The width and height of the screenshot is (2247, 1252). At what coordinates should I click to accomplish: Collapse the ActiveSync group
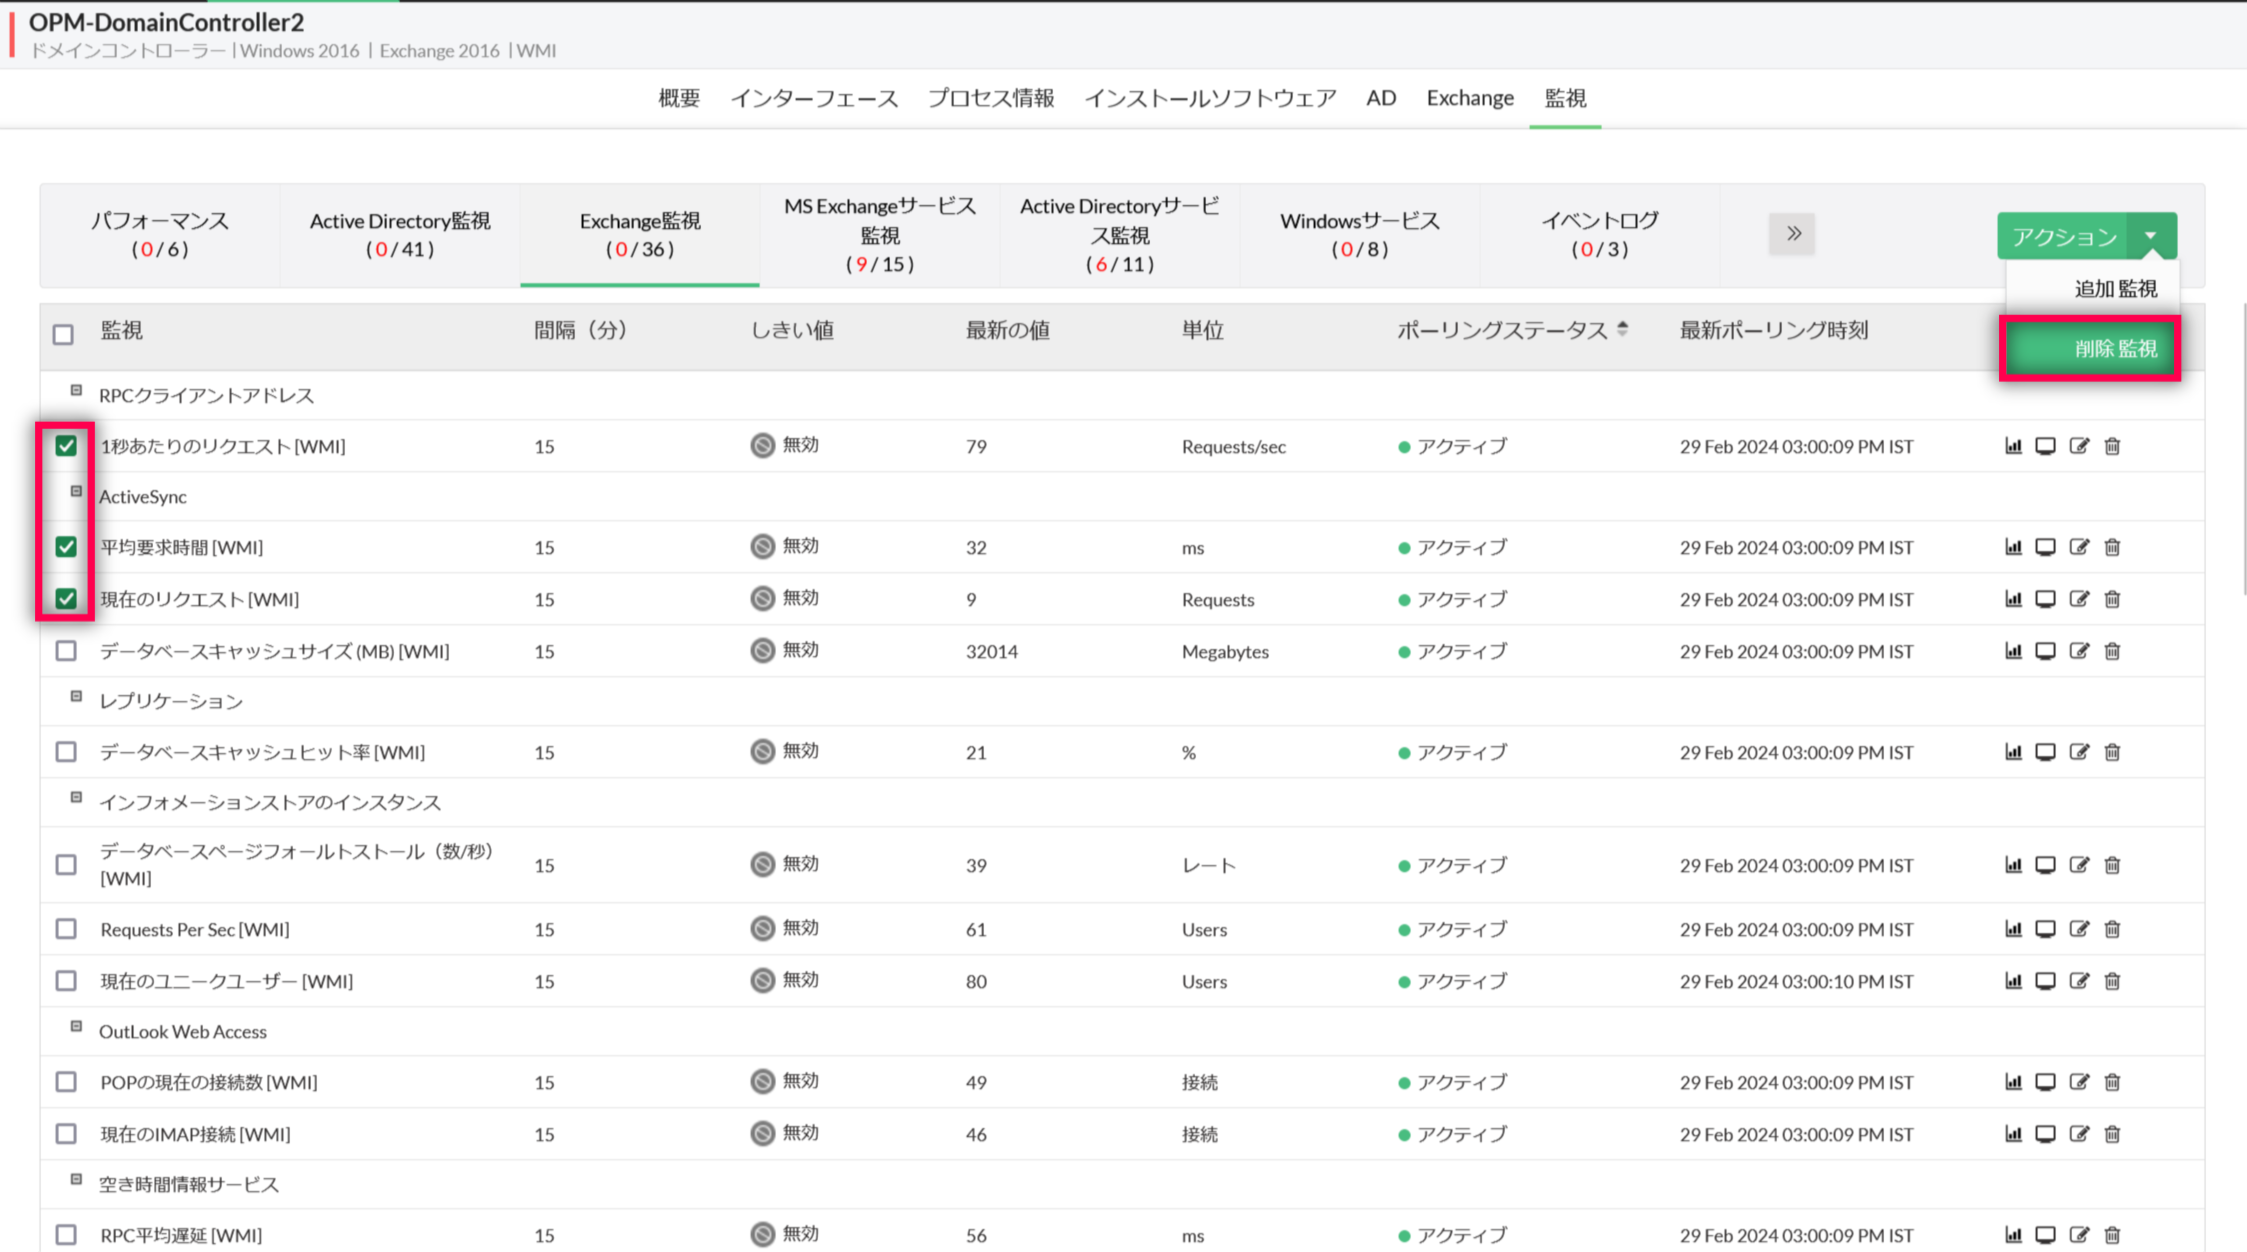tap(76, 492)
